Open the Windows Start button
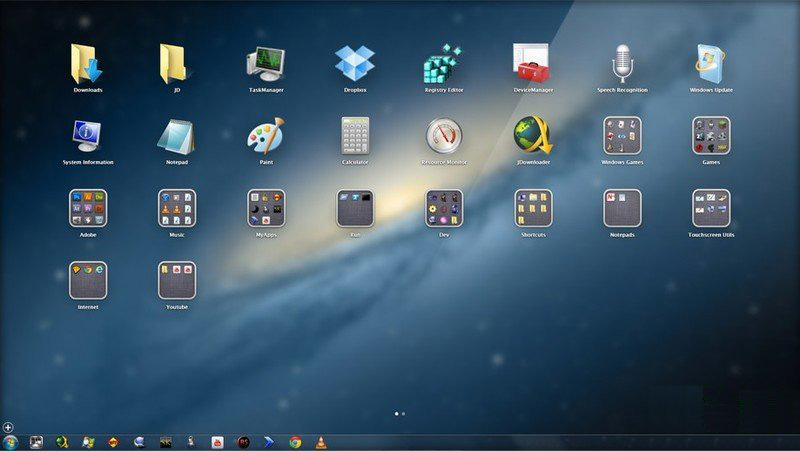Viewport: 800px width, 451px height. pos(11,442)
